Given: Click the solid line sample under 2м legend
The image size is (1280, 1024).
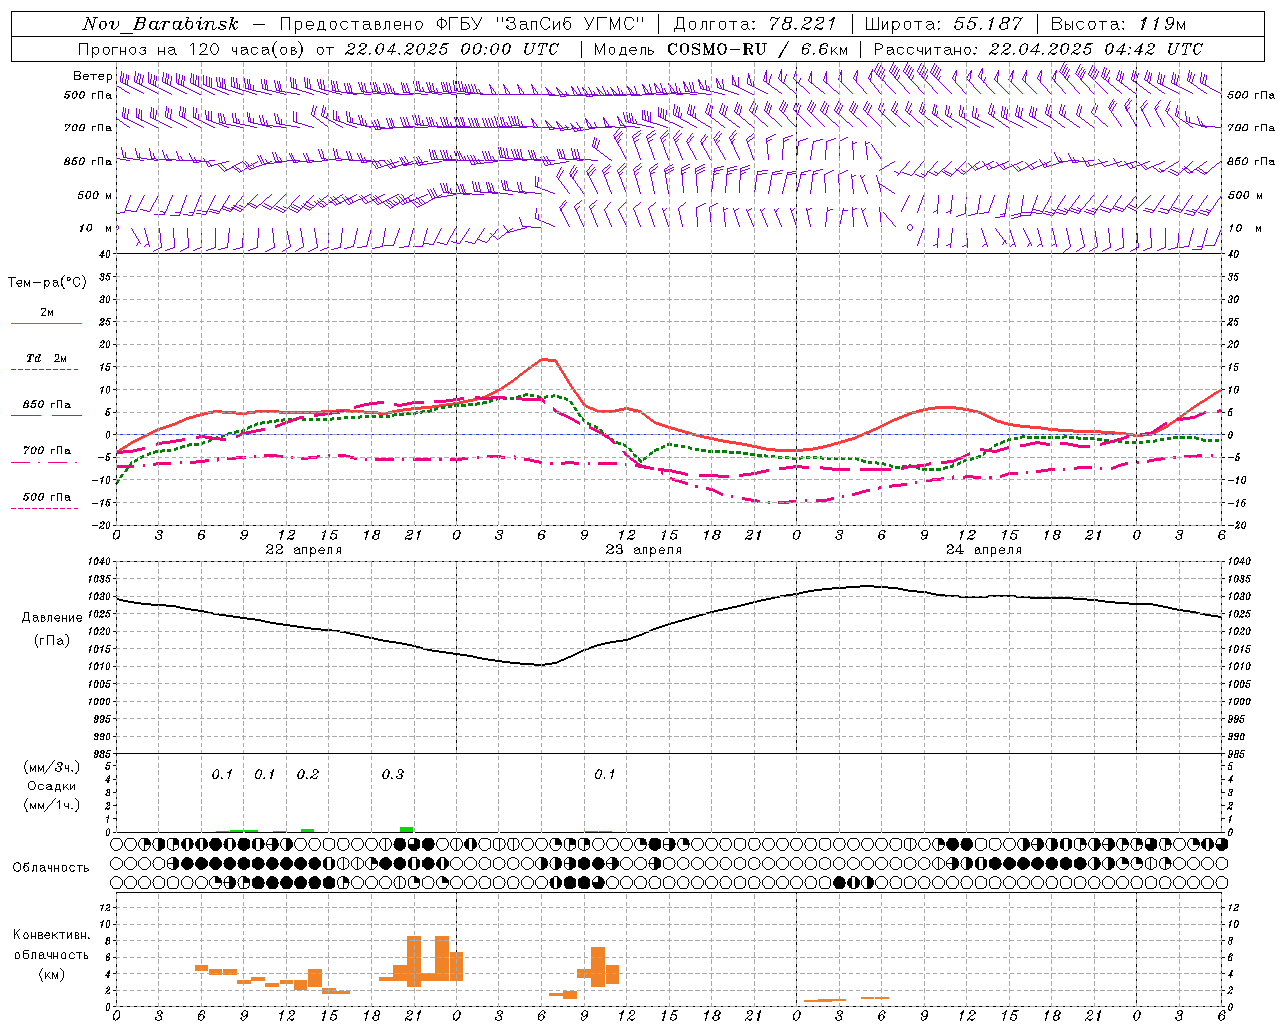Looking at the screenshot, I should pyautogui.click(x=46, y=324).
